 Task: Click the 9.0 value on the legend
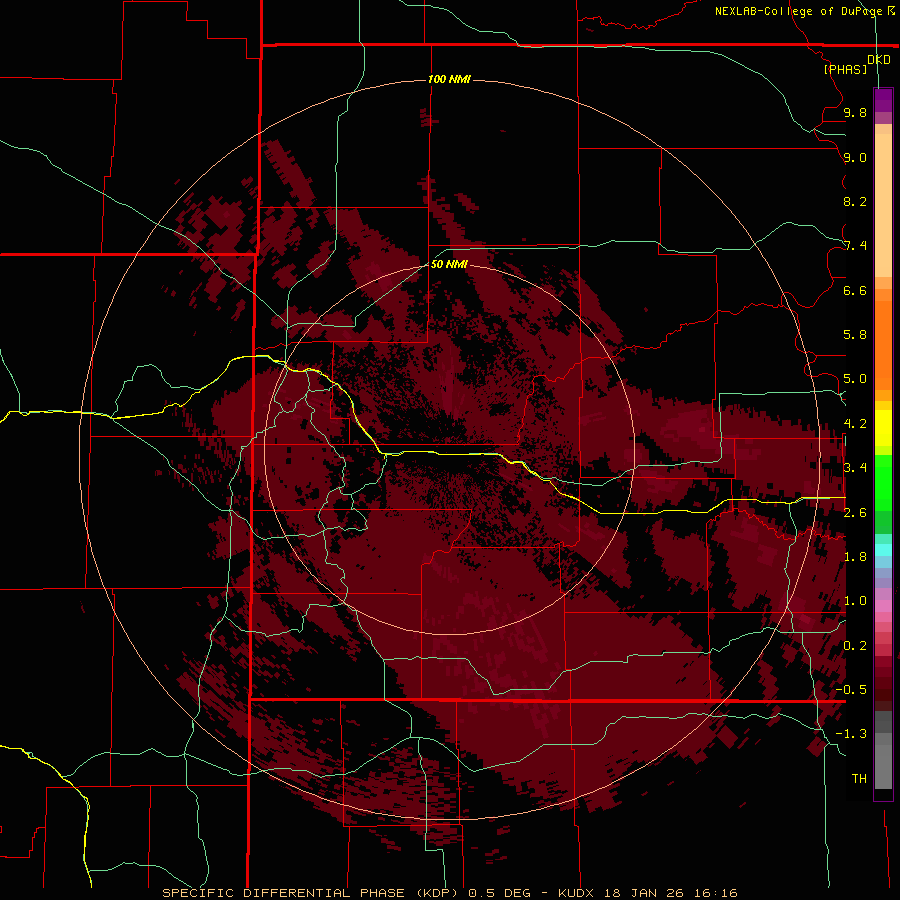click(x=855, y=157)
